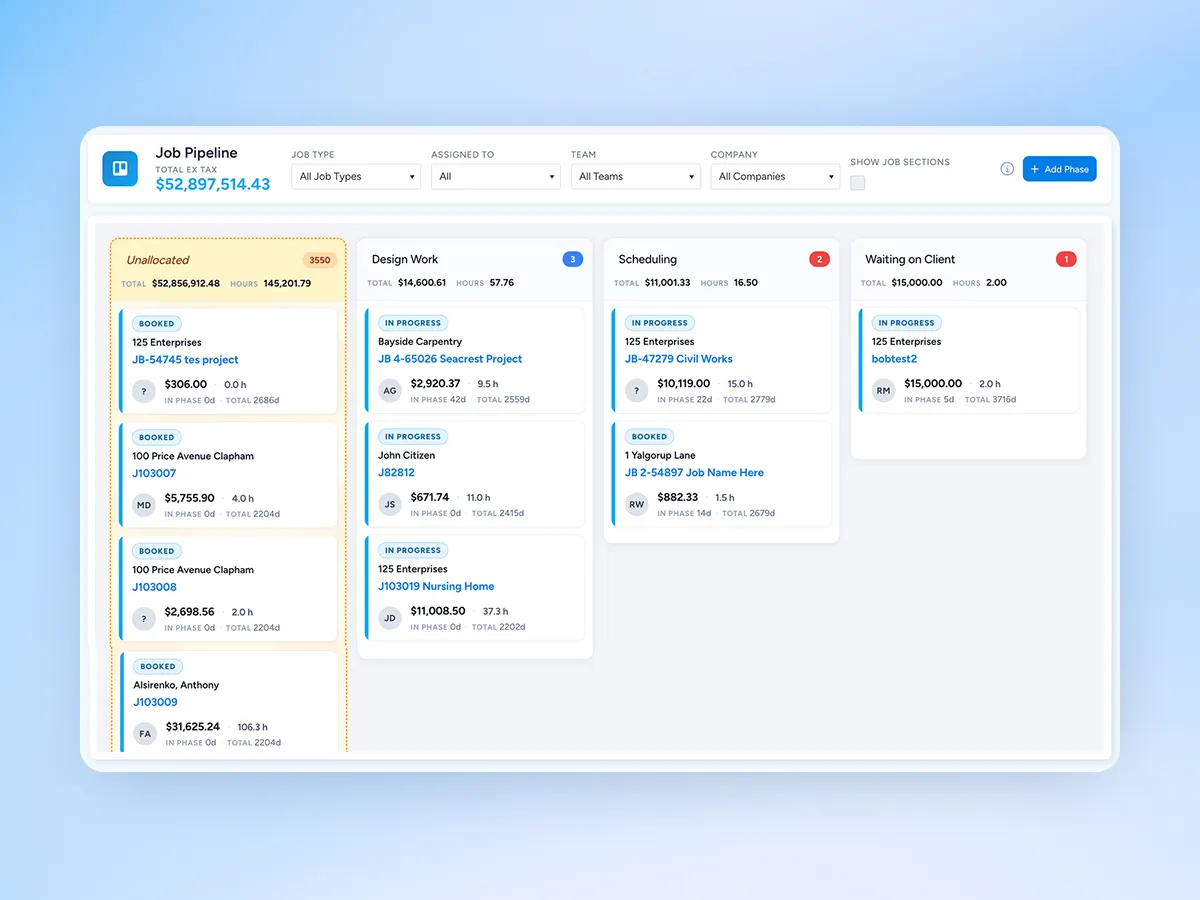Open the JB-54745 tes project link

185,360
